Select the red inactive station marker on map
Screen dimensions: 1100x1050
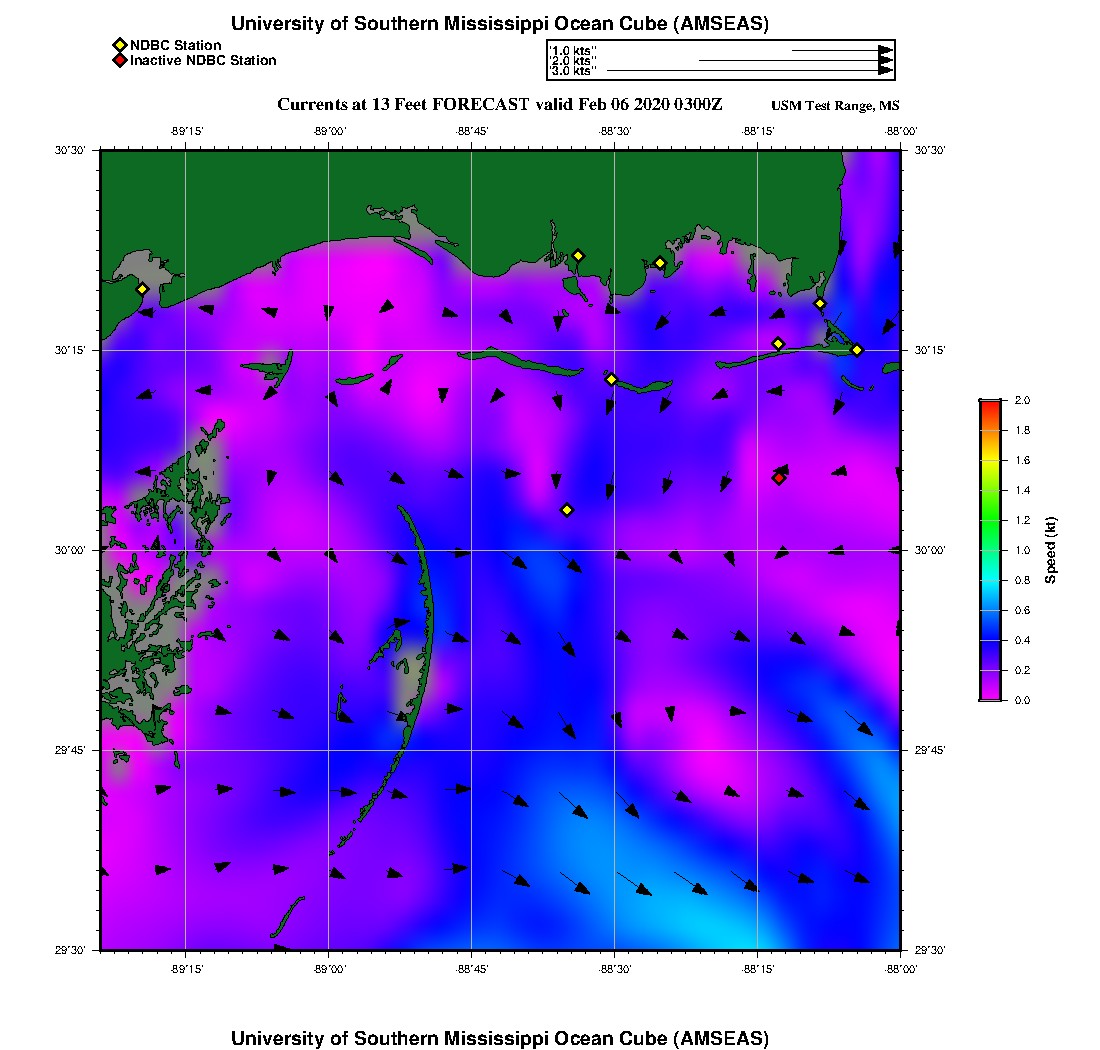778,478
